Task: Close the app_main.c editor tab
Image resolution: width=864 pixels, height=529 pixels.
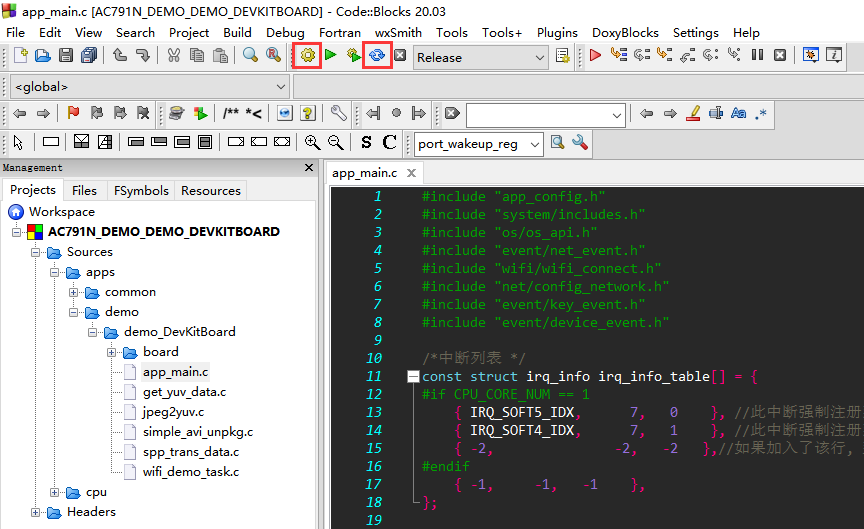Action: 411,173
